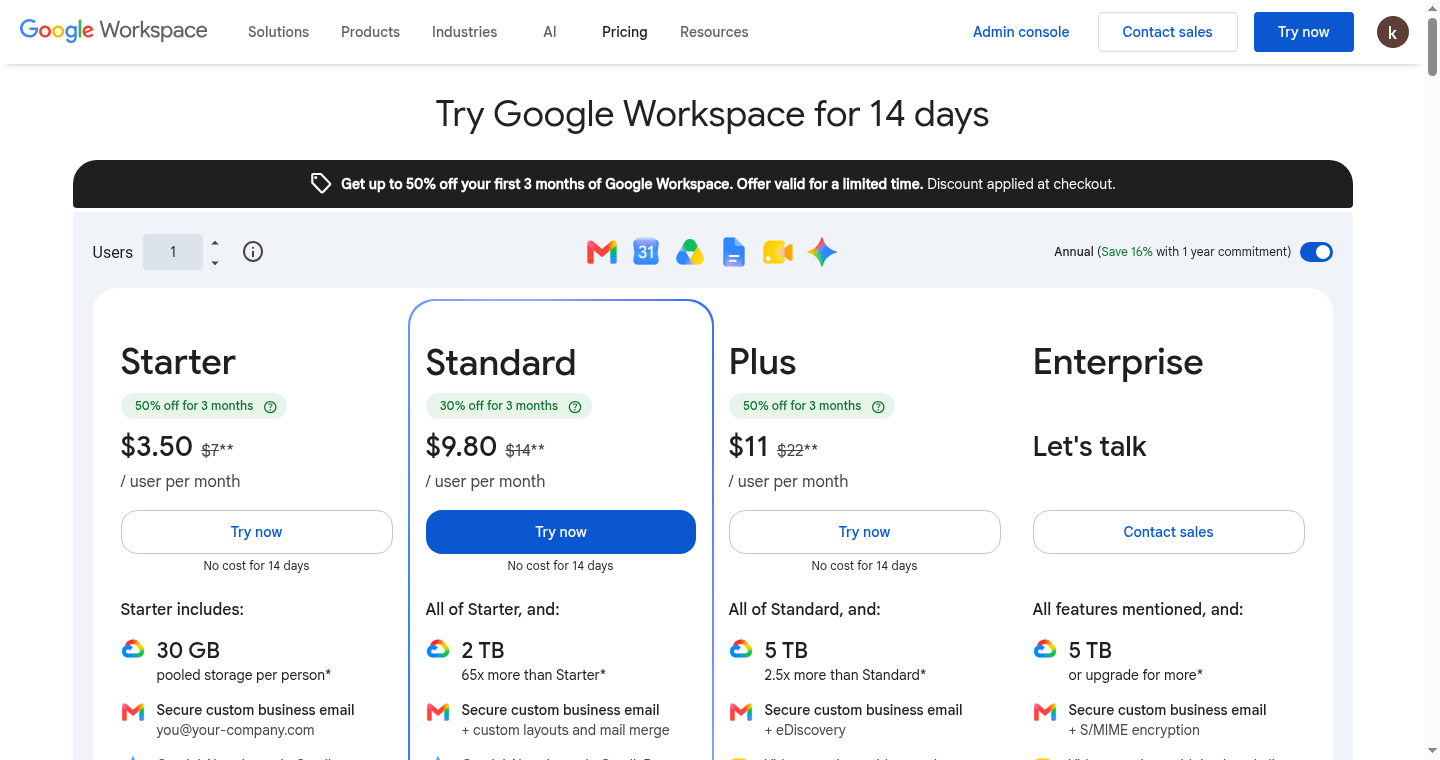Screen dimensions: 1440x760
Task: Increase users with the up arrow
Action: point(215,243)
